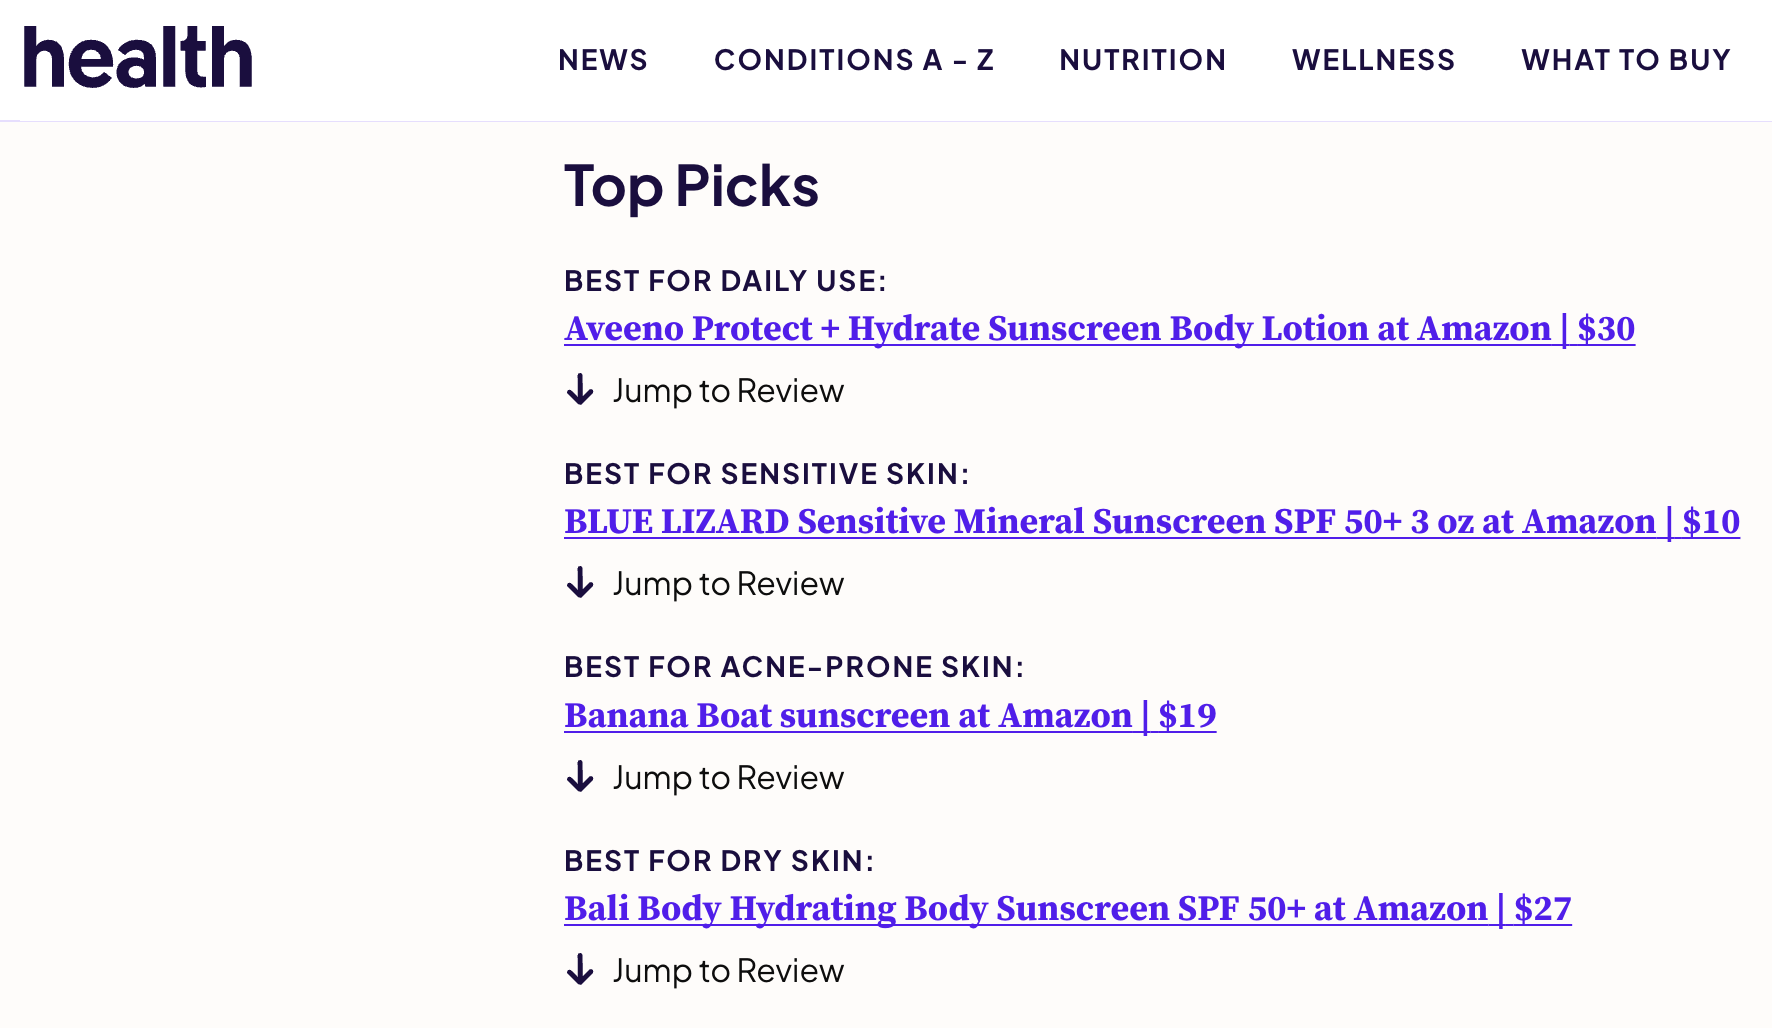Click down arrow icon under Bali Body link
This screenshot has height=1028, width=1772.
click(580, 970)
